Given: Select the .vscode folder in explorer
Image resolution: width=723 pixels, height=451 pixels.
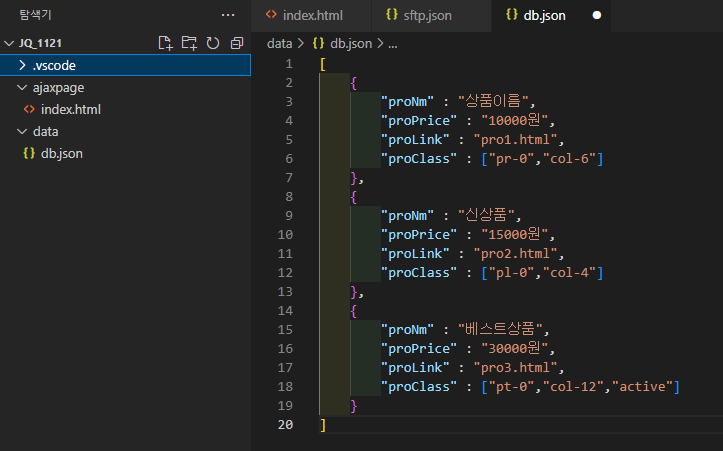Looking at the screenshot, I should coord(125,65).
